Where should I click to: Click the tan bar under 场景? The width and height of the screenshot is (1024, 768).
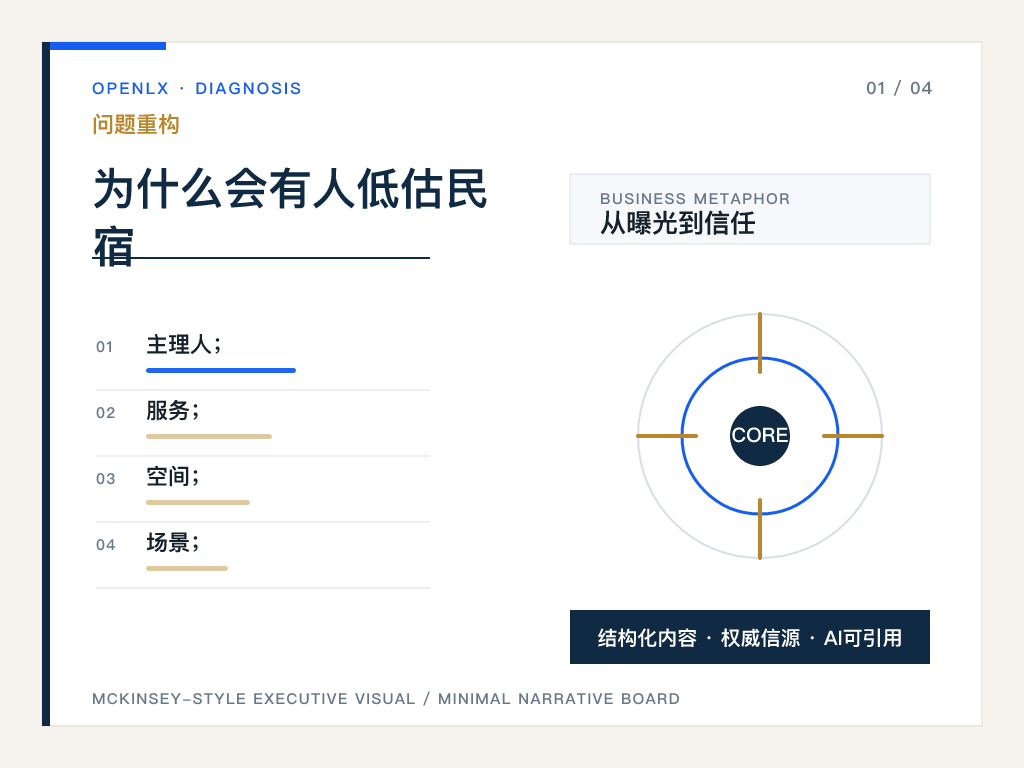(187, 568)
